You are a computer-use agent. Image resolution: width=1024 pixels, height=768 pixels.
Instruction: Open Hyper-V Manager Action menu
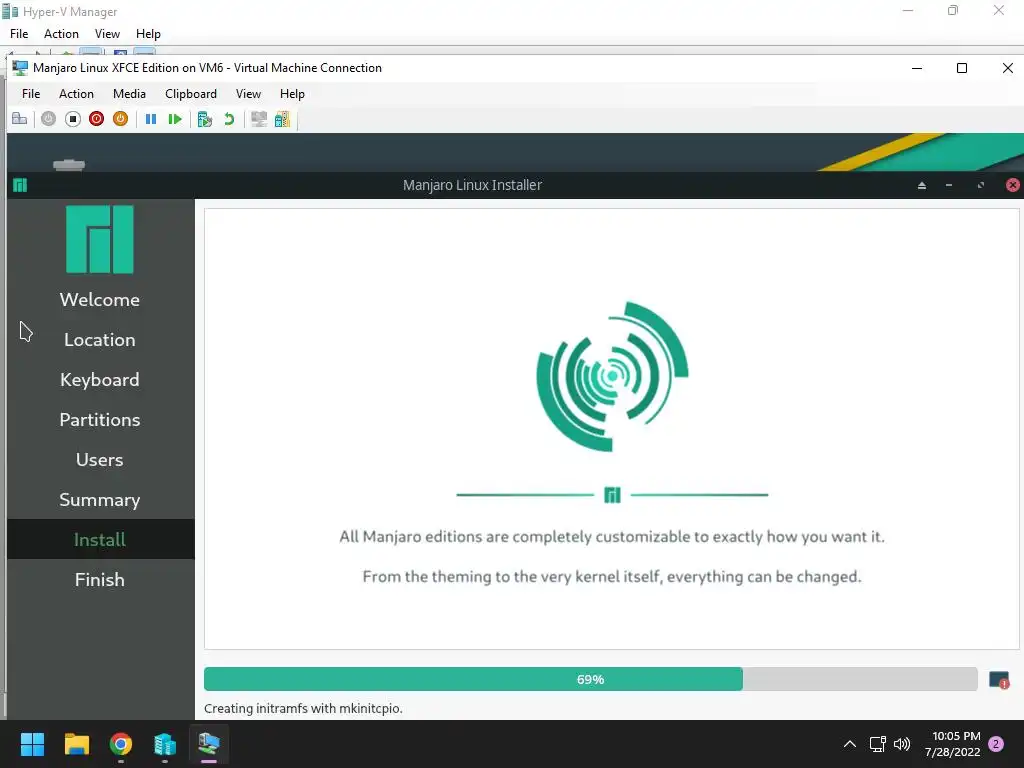pos(61,34)
